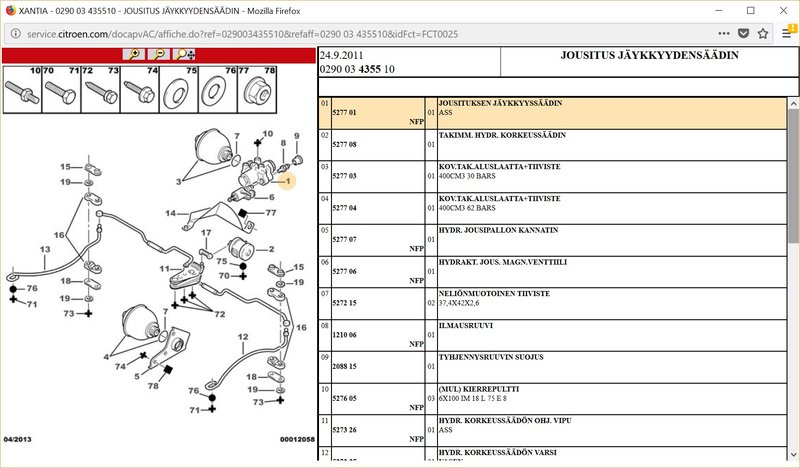The height and width of the screenshot is (468, 800).
Task: Click the site info icon in address bar
Action: click(x=13, y=33)
